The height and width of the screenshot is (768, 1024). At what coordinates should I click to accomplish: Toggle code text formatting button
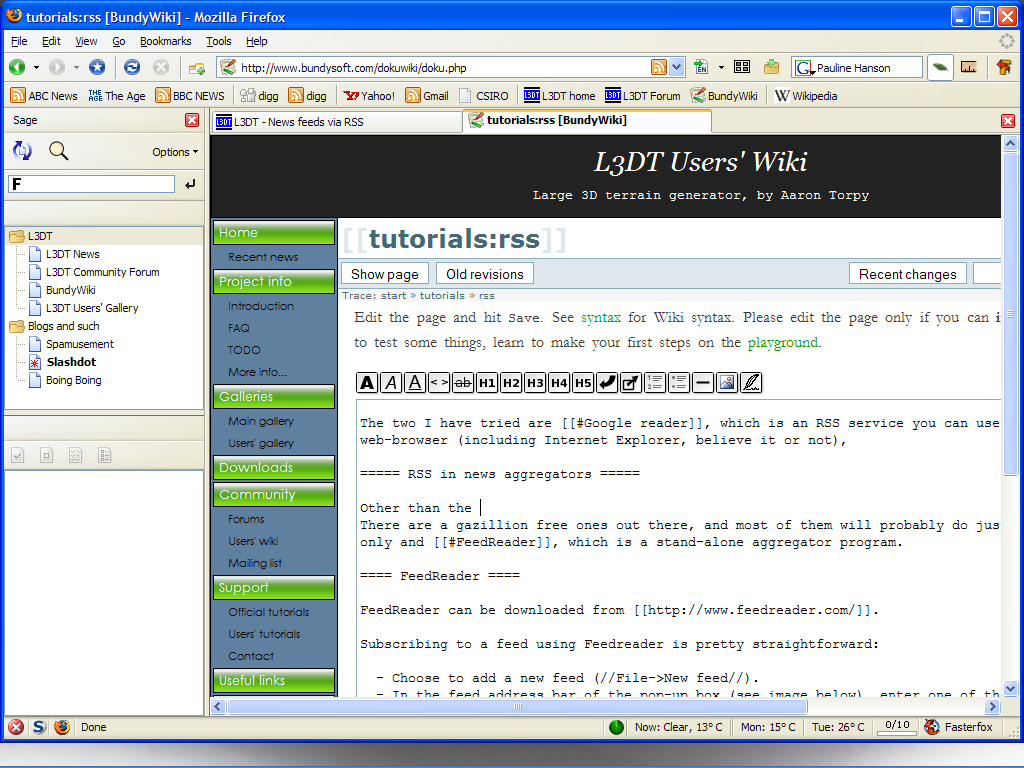(x=439, y=382)
